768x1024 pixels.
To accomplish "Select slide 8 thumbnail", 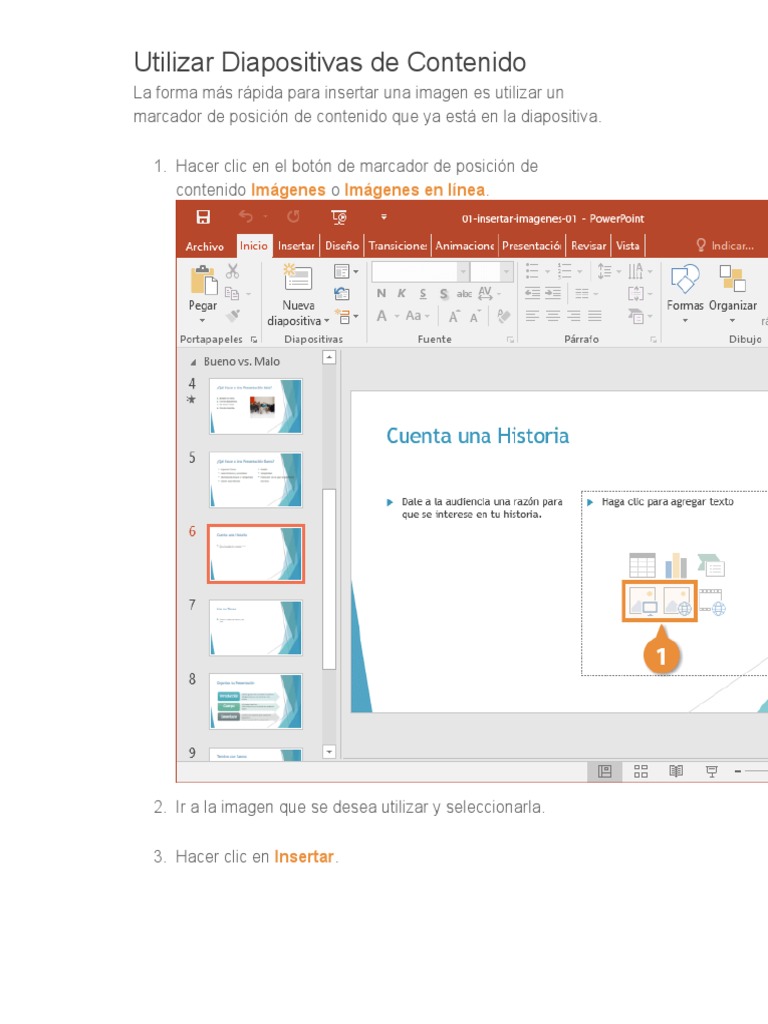I will (255, 701).
